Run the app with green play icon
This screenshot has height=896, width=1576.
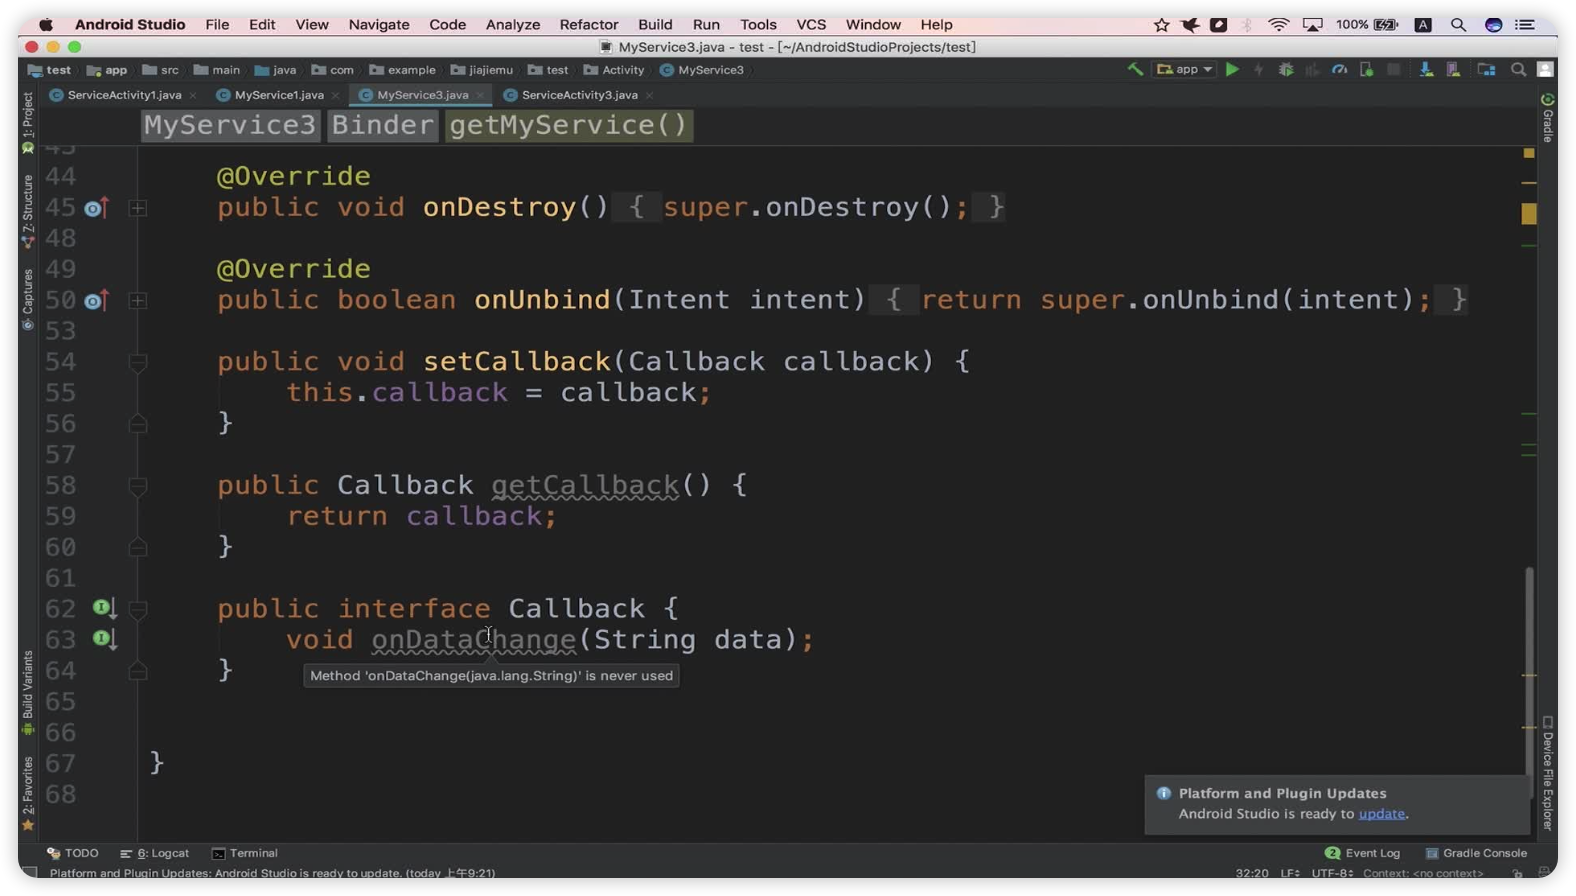coord(1232,69)
